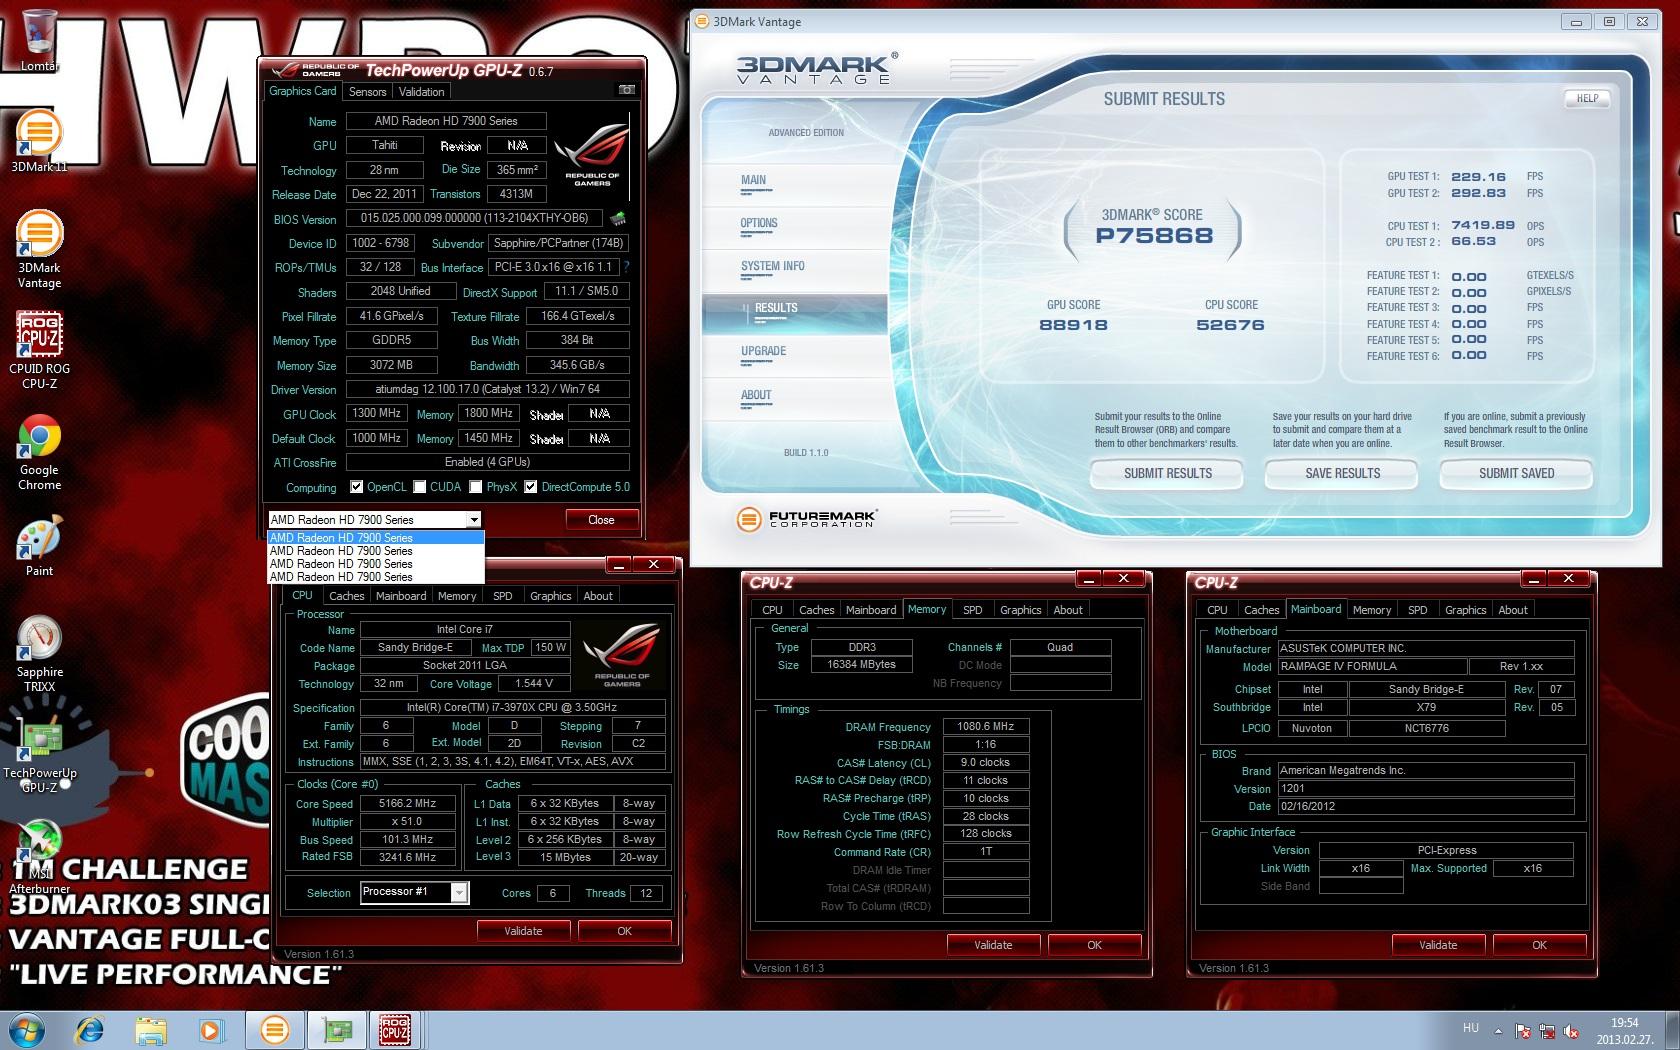Click OK in the CPU-Z Memory window

[x=1094, y=945]
